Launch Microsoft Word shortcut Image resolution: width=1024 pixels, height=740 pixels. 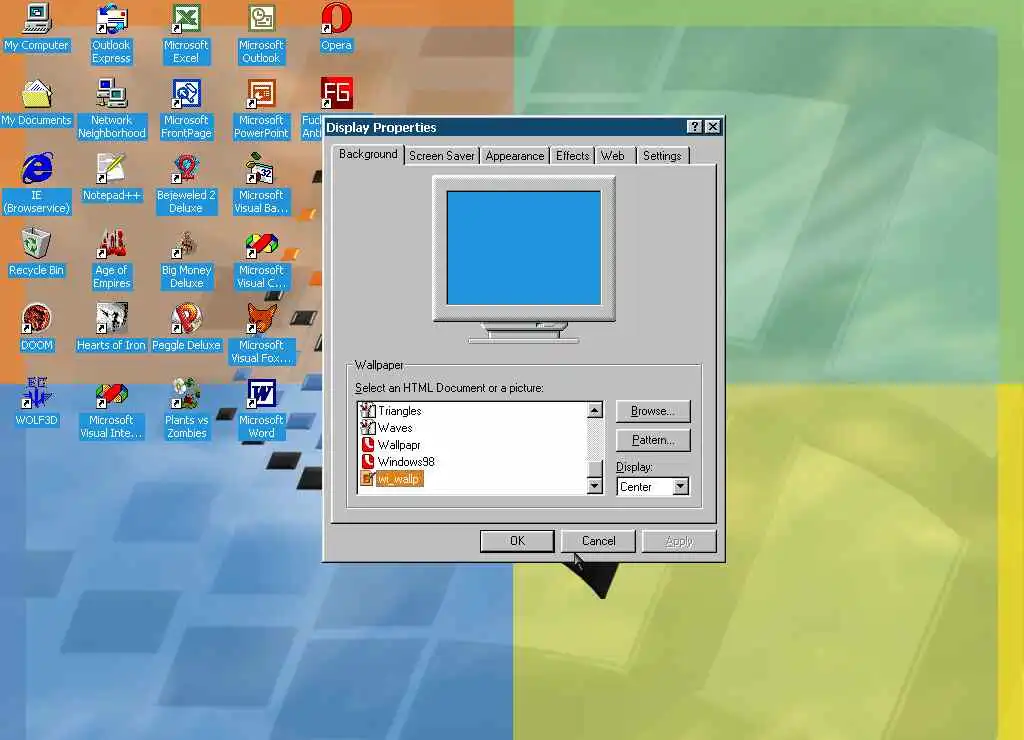pyautogui.click(x=261, y=408)
